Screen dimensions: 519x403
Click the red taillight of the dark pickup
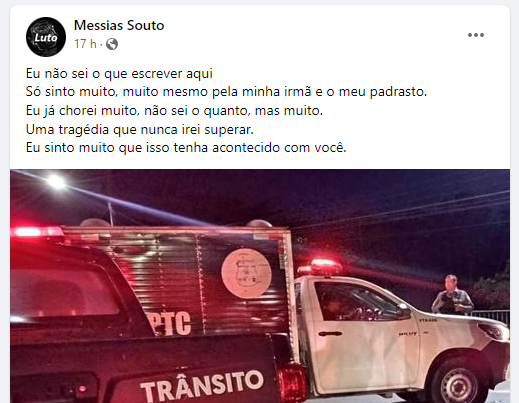[x=292, y=383]
